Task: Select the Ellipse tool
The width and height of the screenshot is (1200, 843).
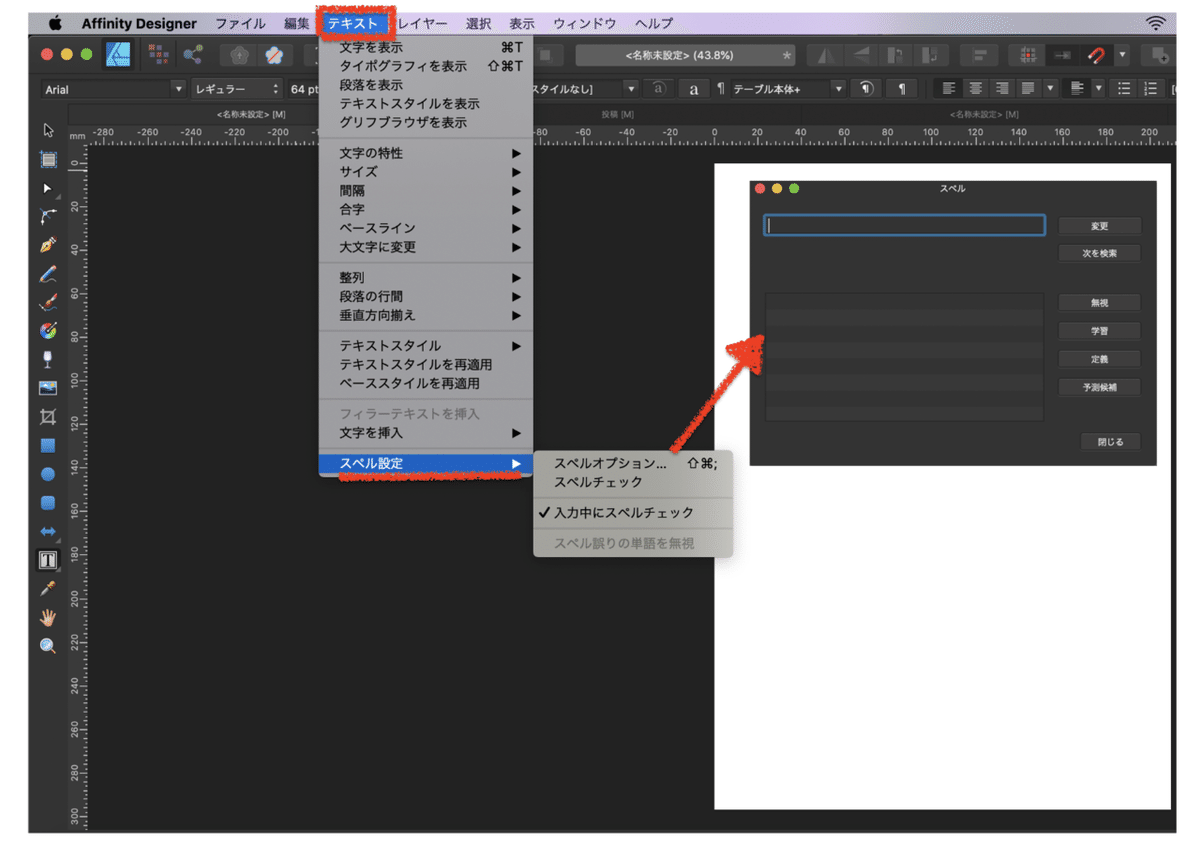Action: (x=48, y=474)
